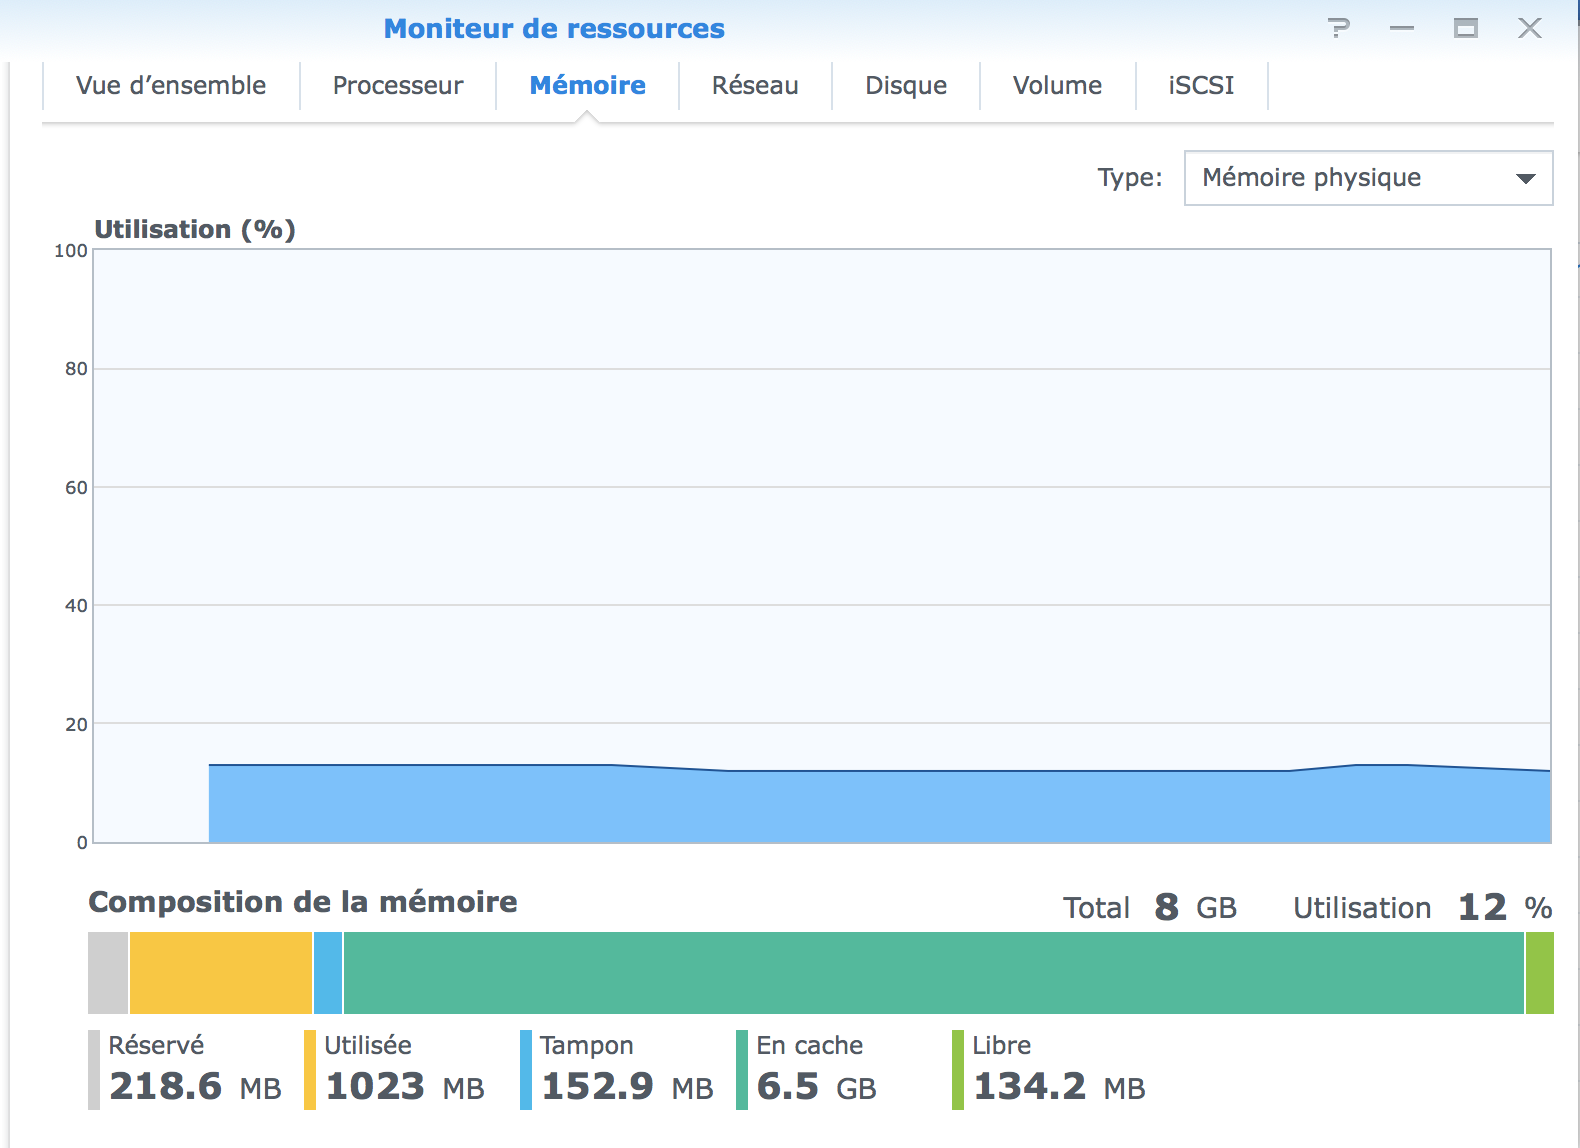
Task: Open the Volume tab
Action: click(x=1057, y=86)
